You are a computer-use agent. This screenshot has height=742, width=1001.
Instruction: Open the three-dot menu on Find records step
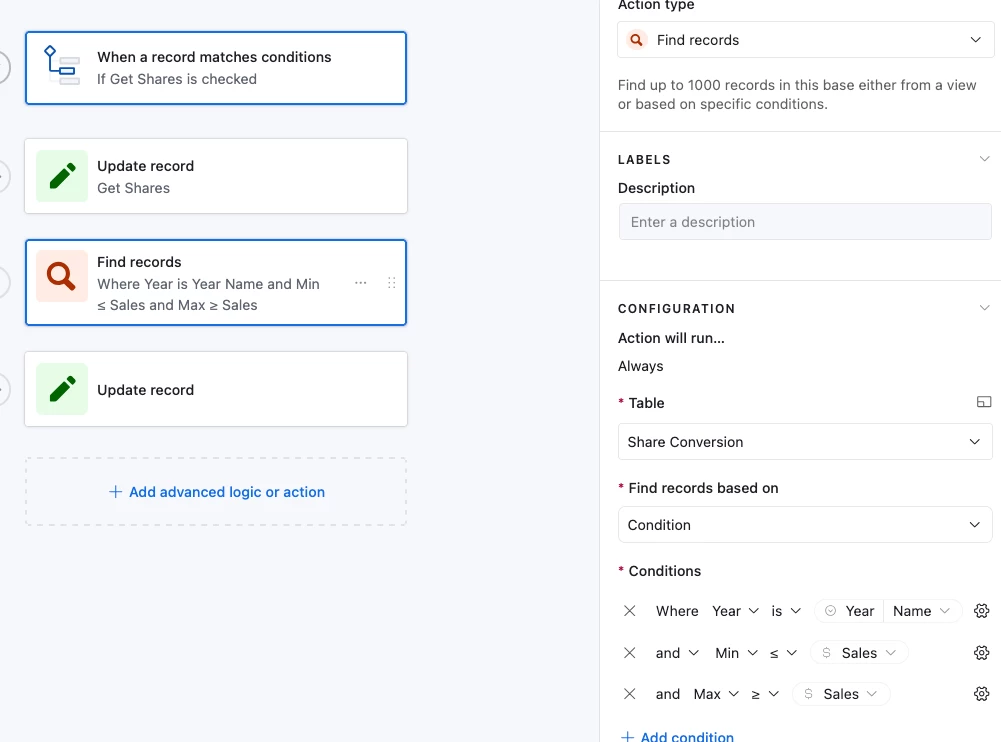(361, 283)
